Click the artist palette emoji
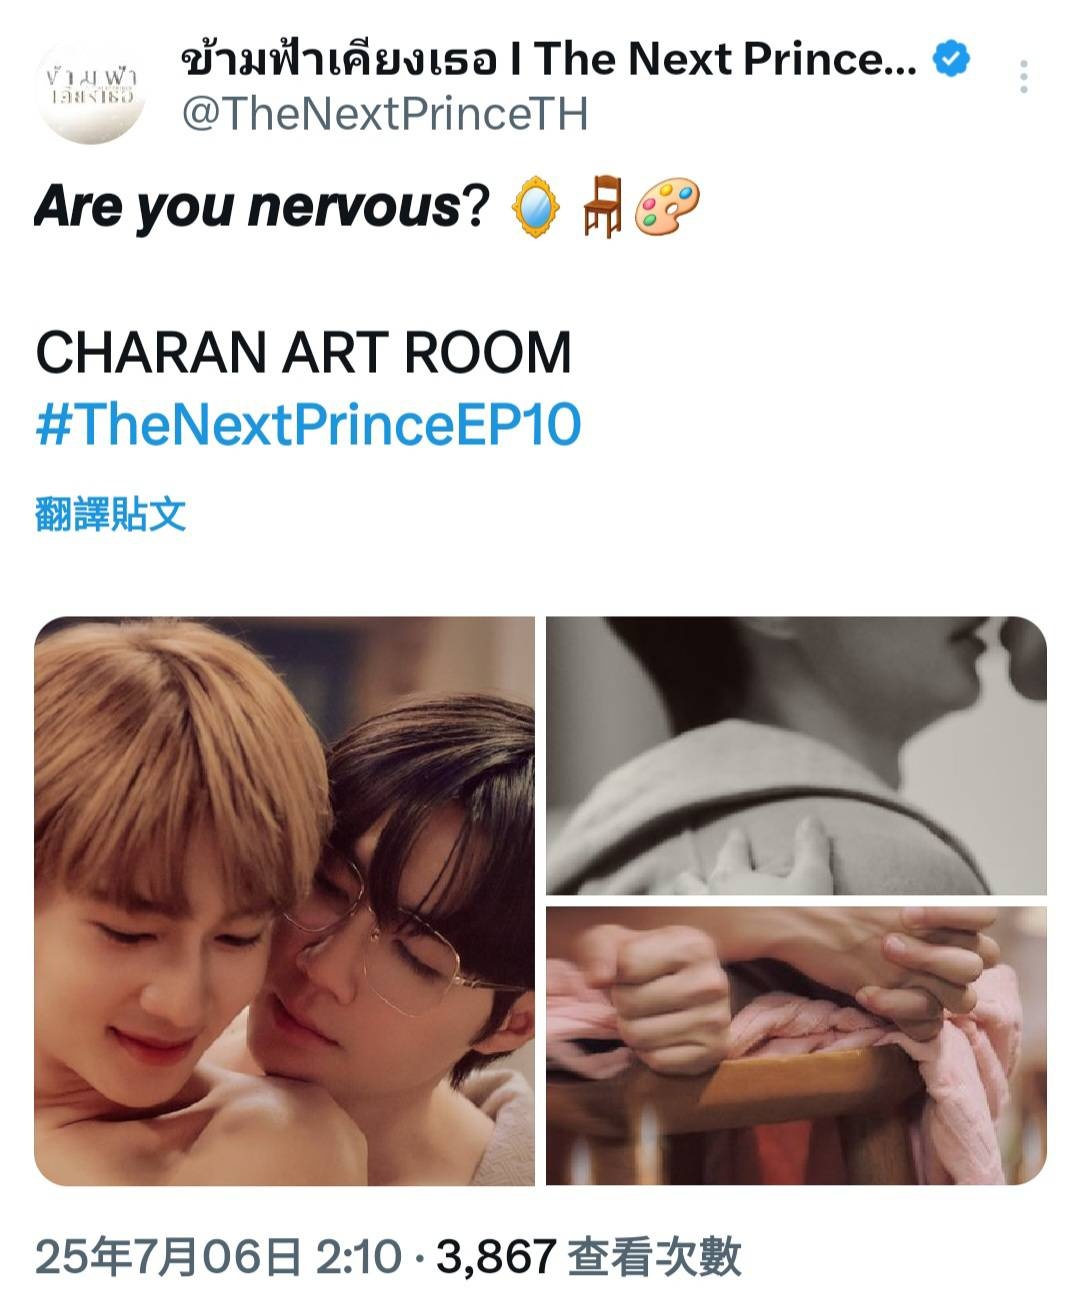Screen dimensions: 1080x1301 pos(667,207)
